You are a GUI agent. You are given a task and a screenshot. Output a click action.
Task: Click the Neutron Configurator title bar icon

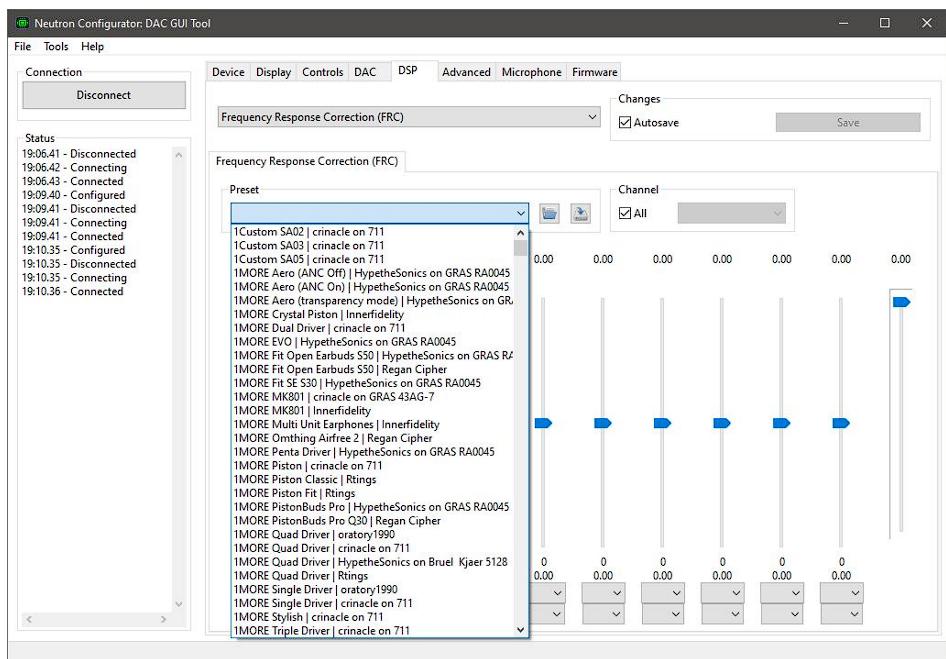pos(22,23)
